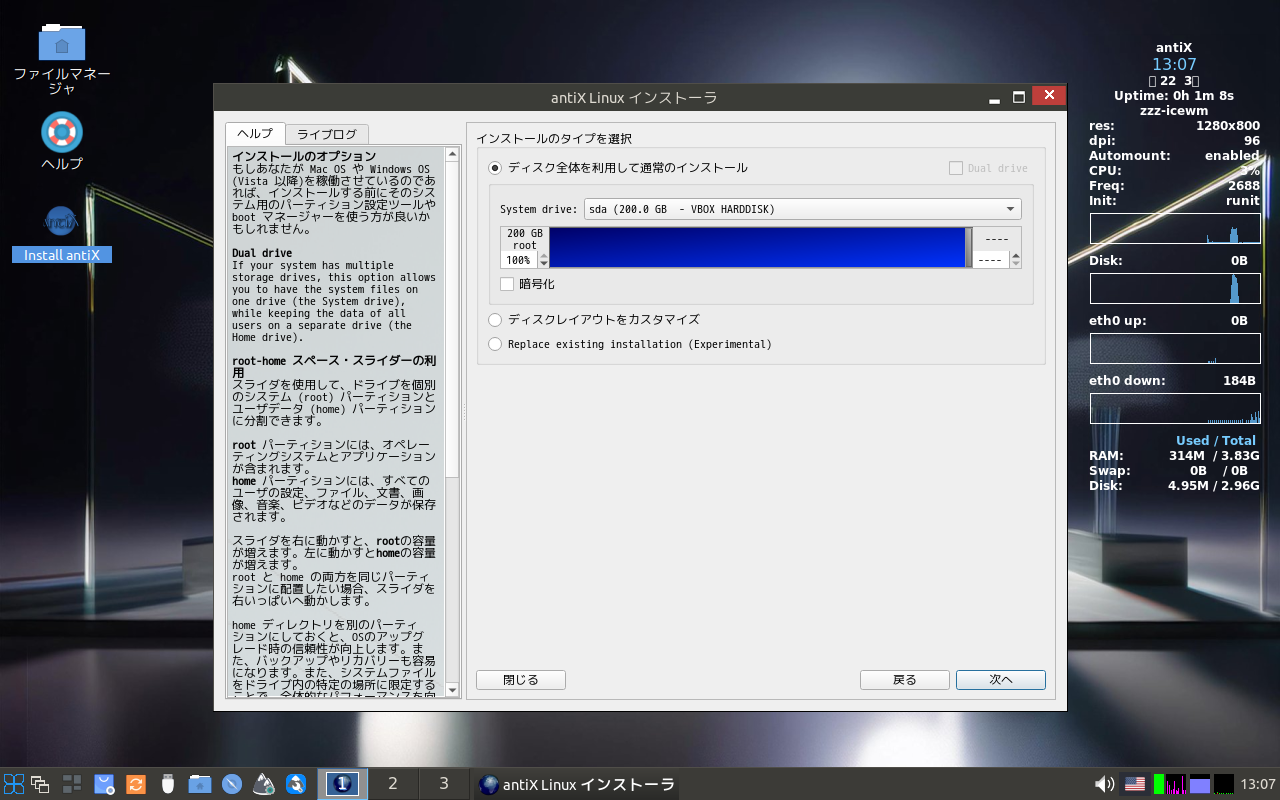Click the blue root partition slider bar

click(x=756, y=247)
